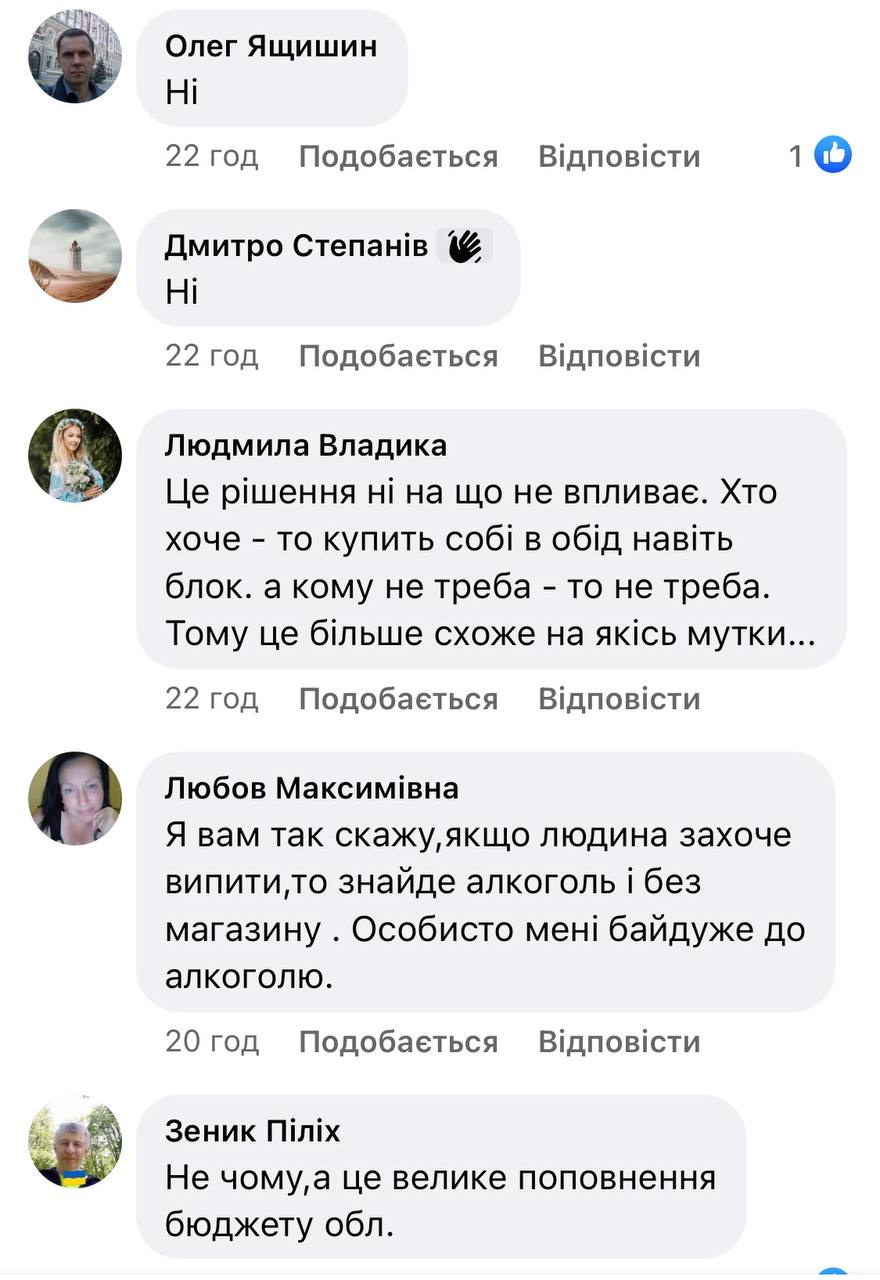Like Людмила Владика's comment

[x=398, y=698]
